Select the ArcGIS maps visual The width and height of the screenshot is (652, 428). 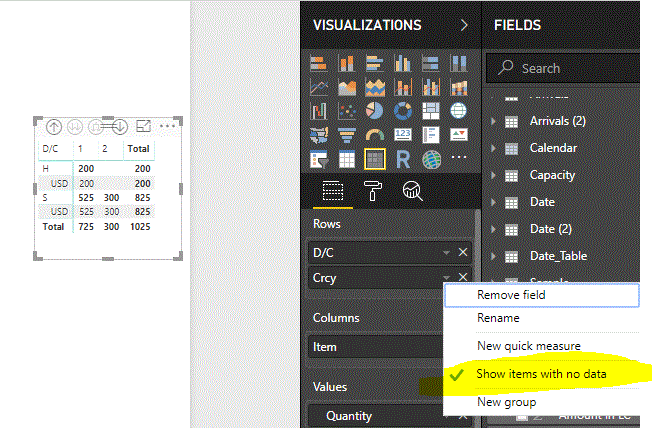431,159
